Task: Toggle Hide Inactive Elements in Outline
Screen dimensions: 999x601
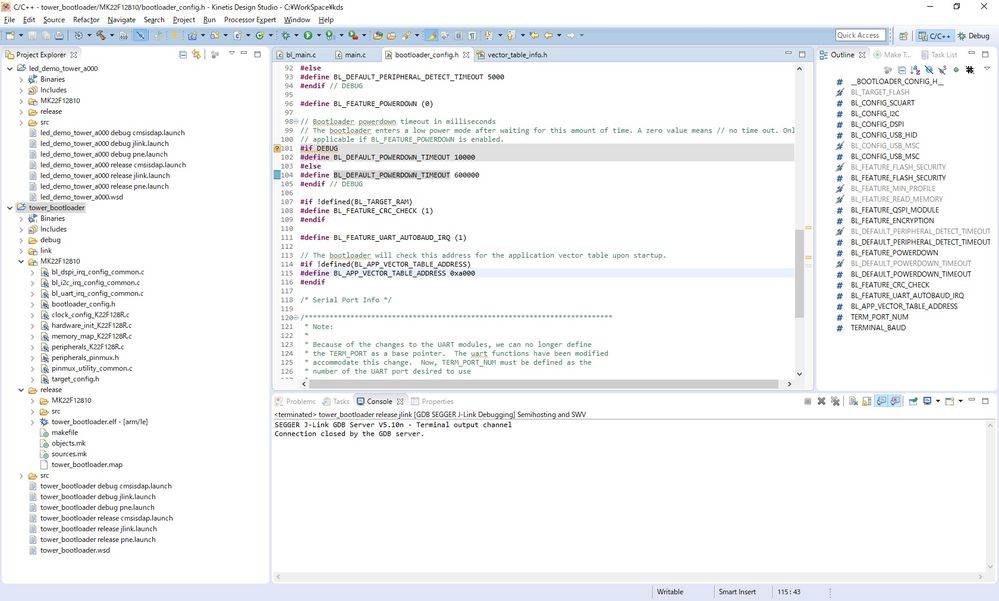Action: (x=970, y=69)
